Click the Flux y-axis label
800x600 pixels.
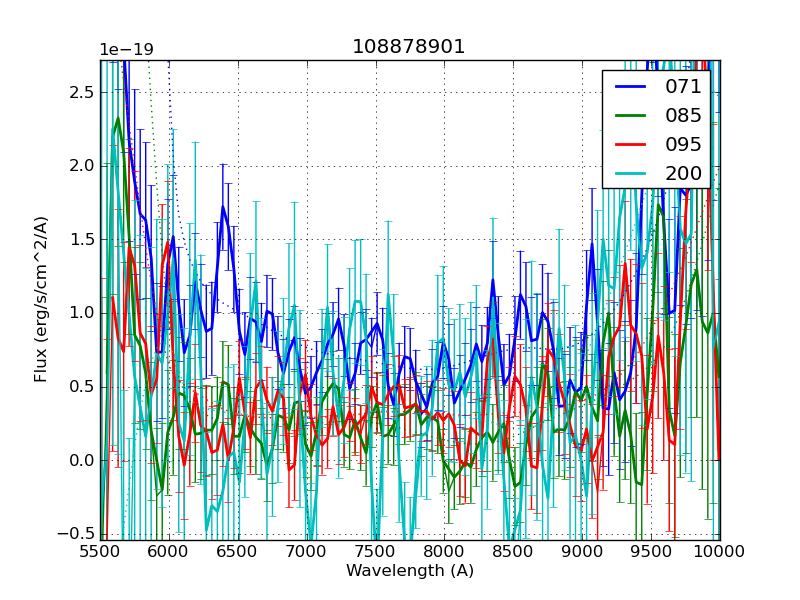click(41, 299)
